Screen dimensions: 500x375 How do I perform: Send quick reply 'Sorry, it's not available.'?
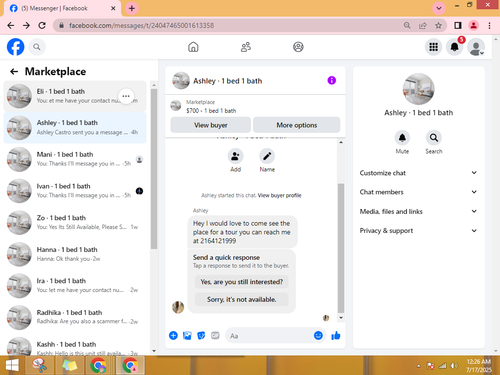pos(242,299)
